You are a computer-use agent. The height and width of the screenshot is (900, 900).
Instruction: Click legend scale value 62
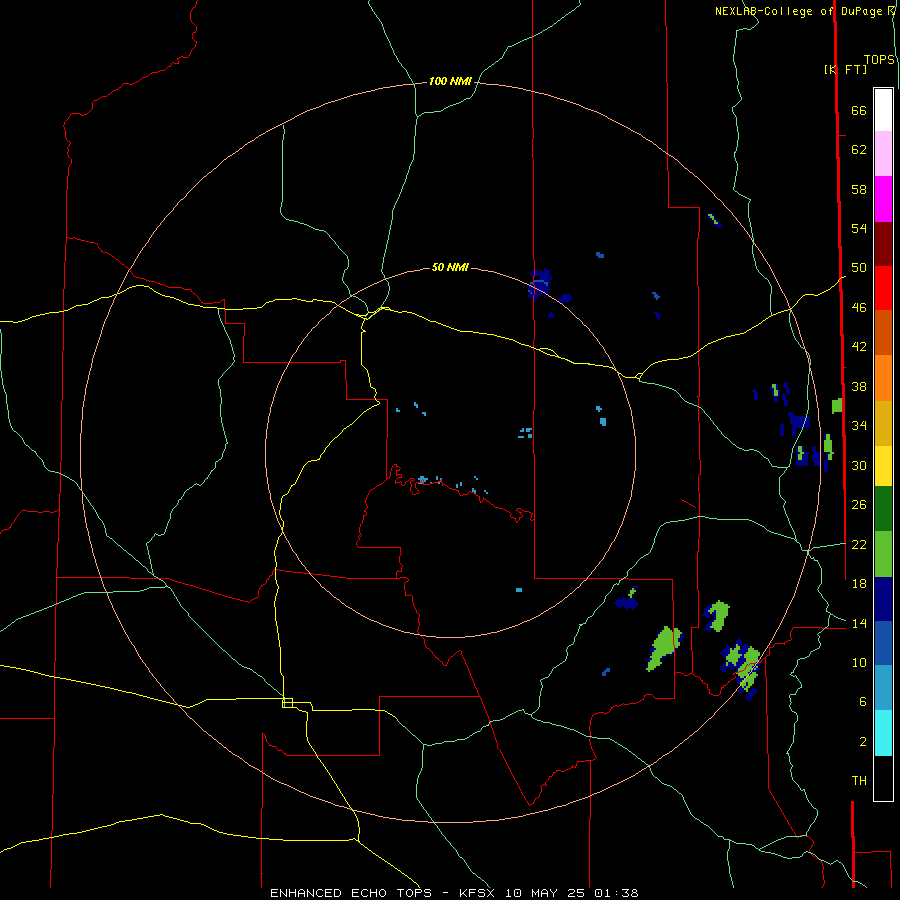pos(859,150)
